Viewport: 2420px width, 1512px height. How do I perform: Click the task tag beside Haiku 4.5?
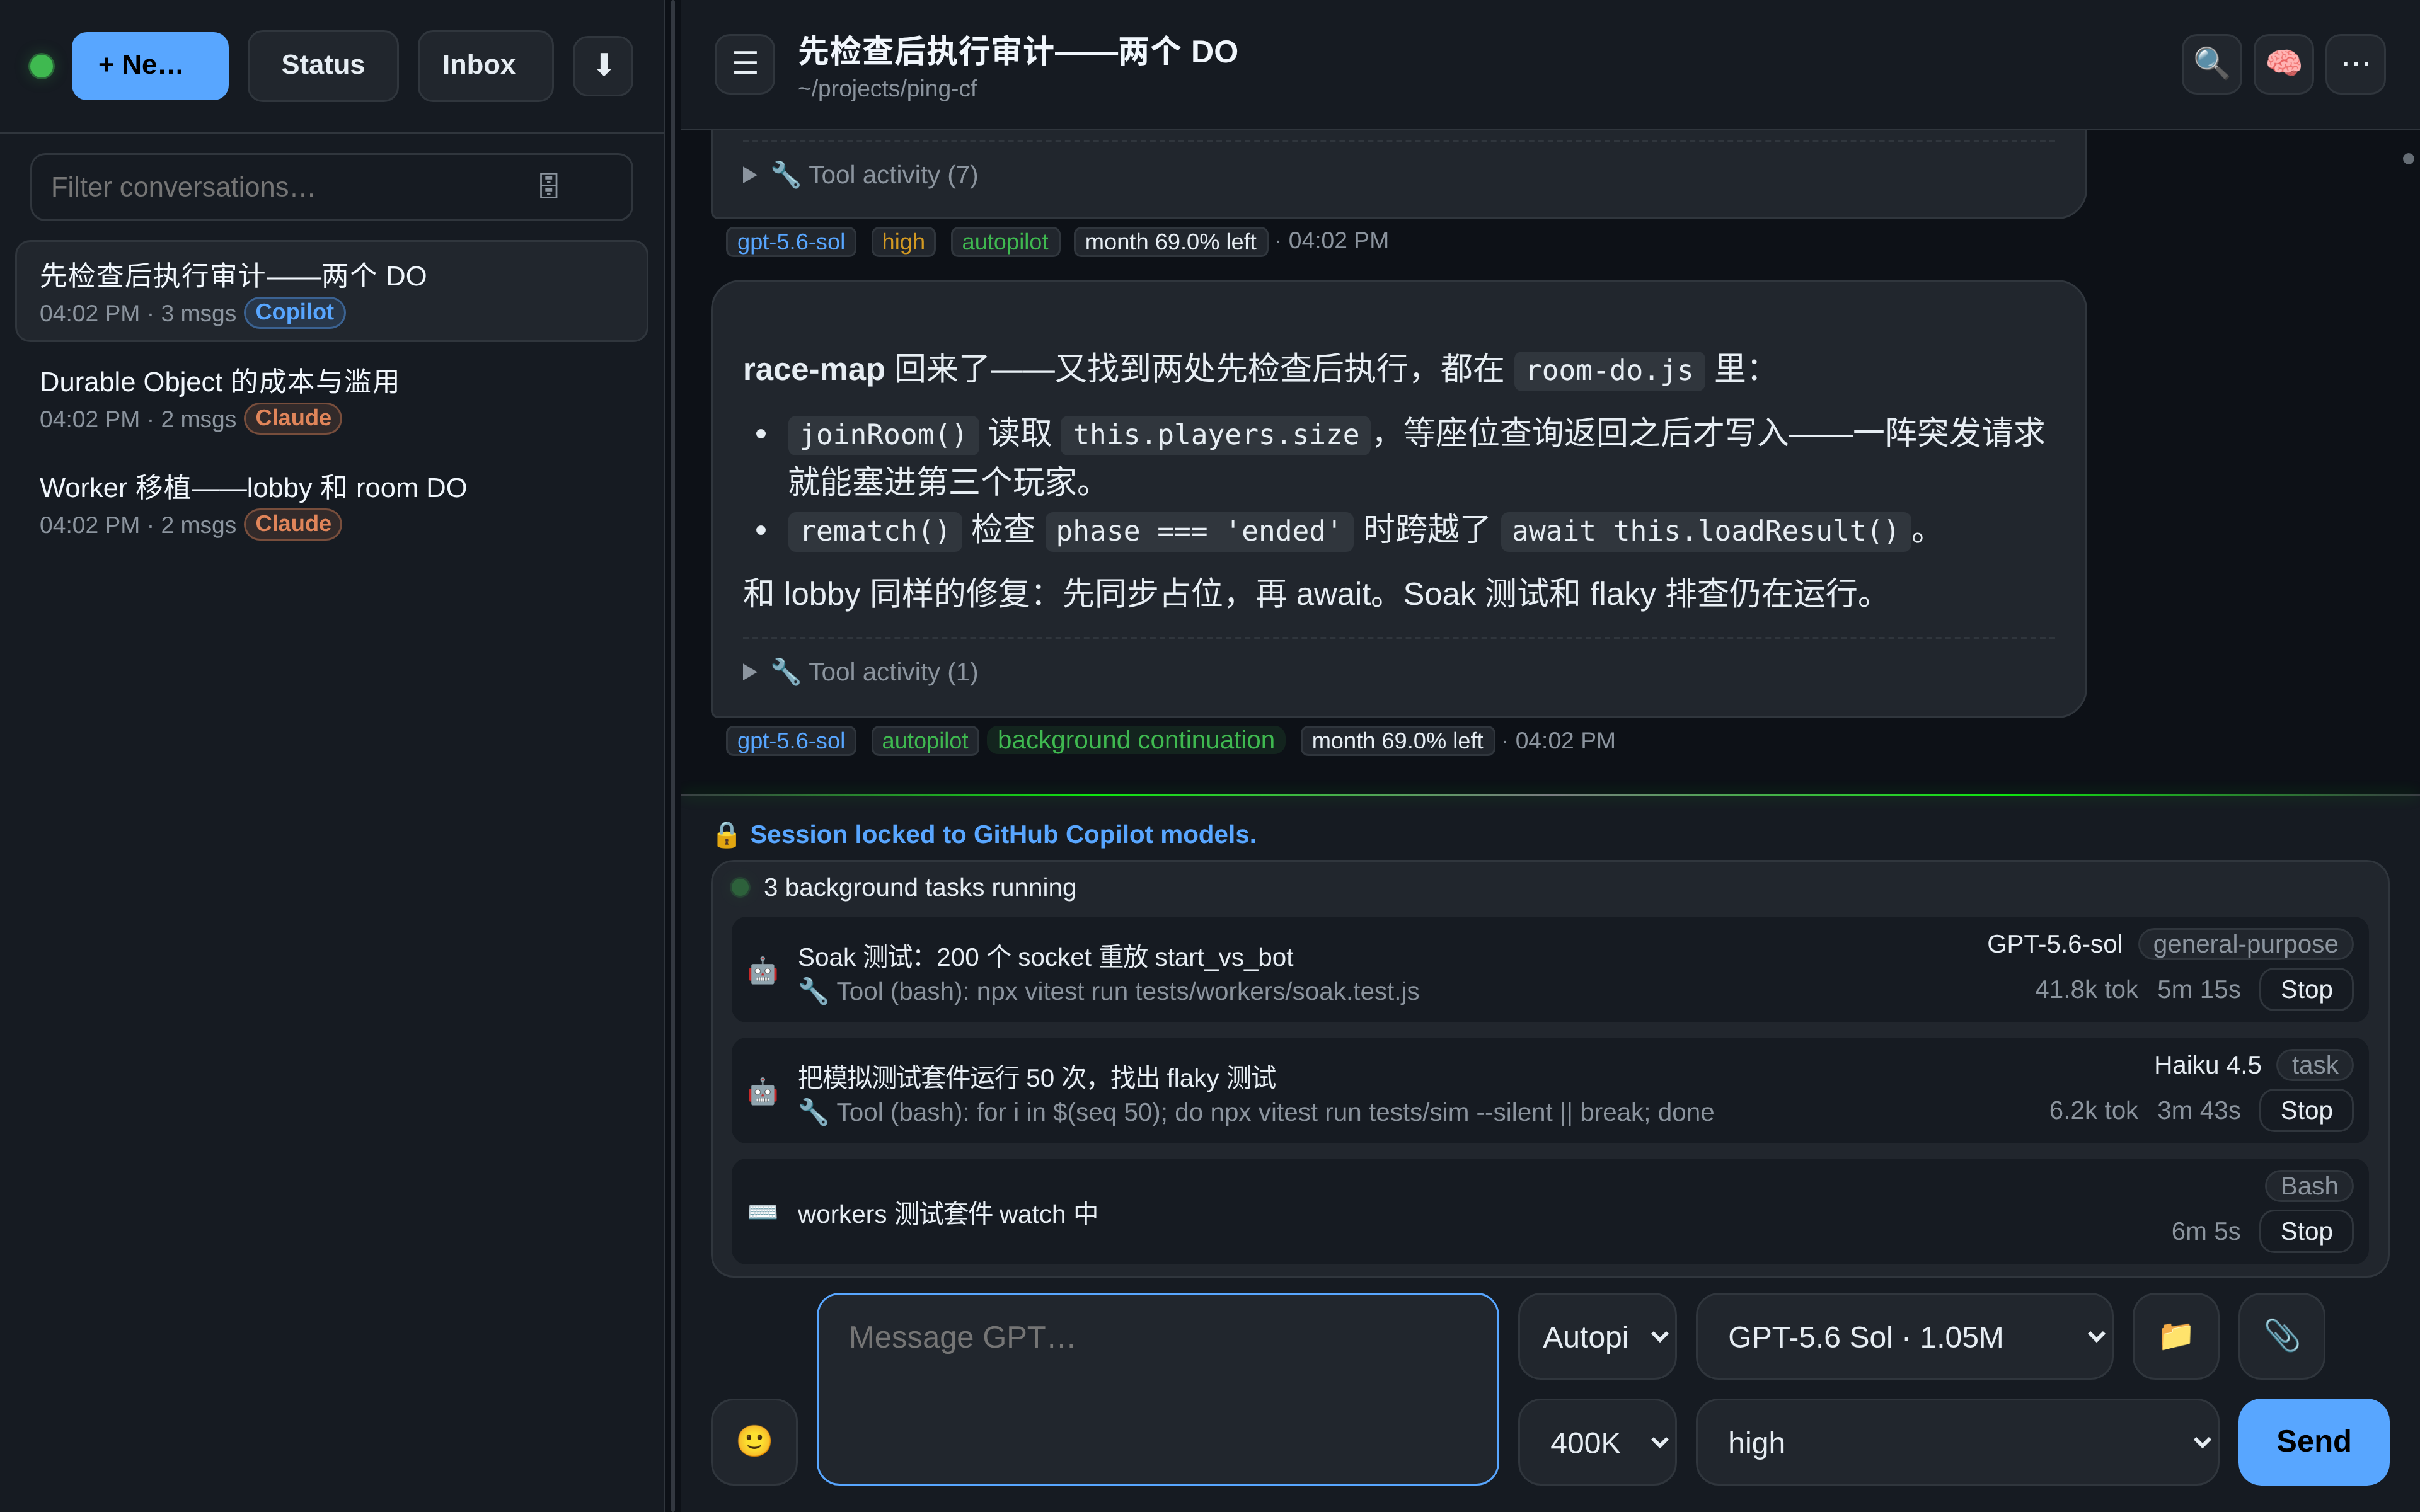[x=2314, y=1065]
